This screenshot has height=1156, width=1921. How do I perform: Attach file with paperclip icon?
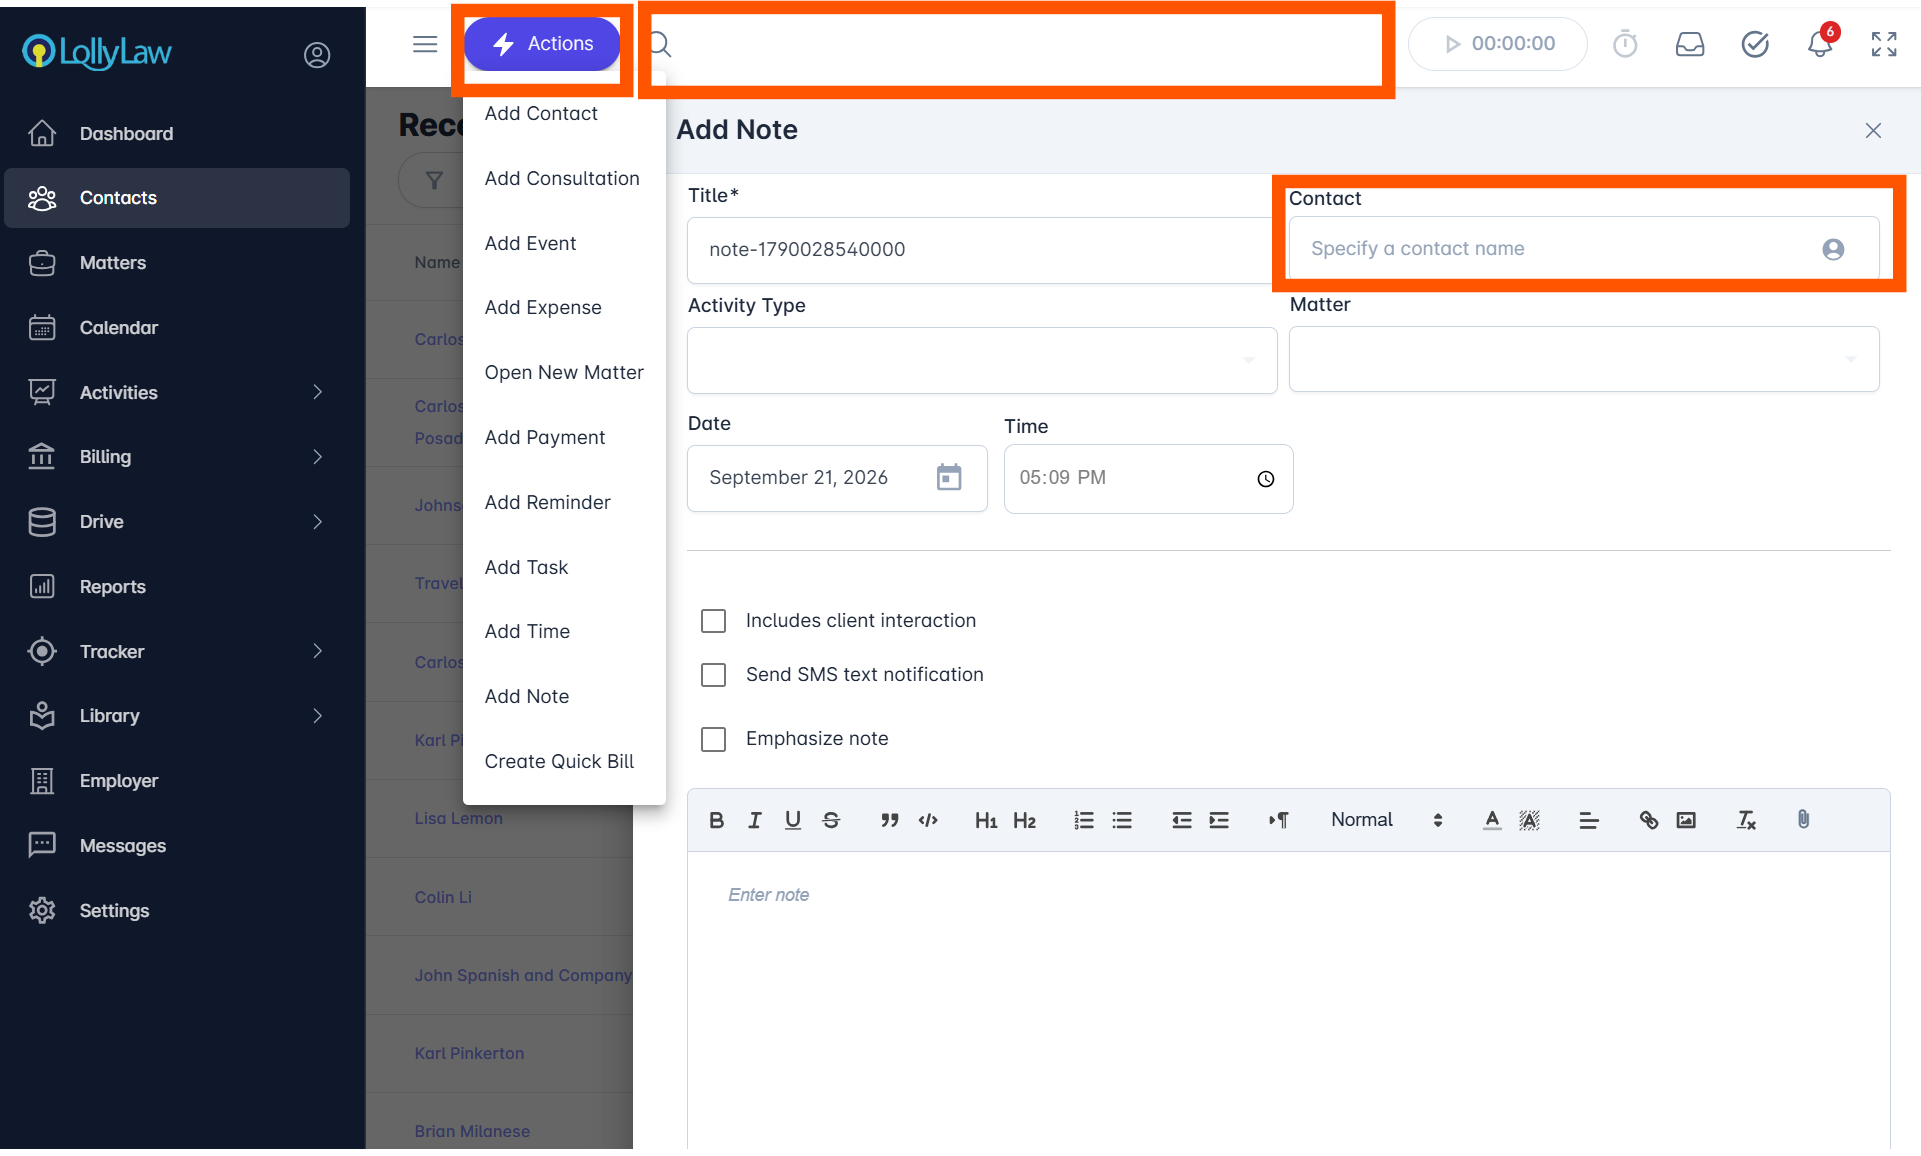click(x=1803, y=820)
